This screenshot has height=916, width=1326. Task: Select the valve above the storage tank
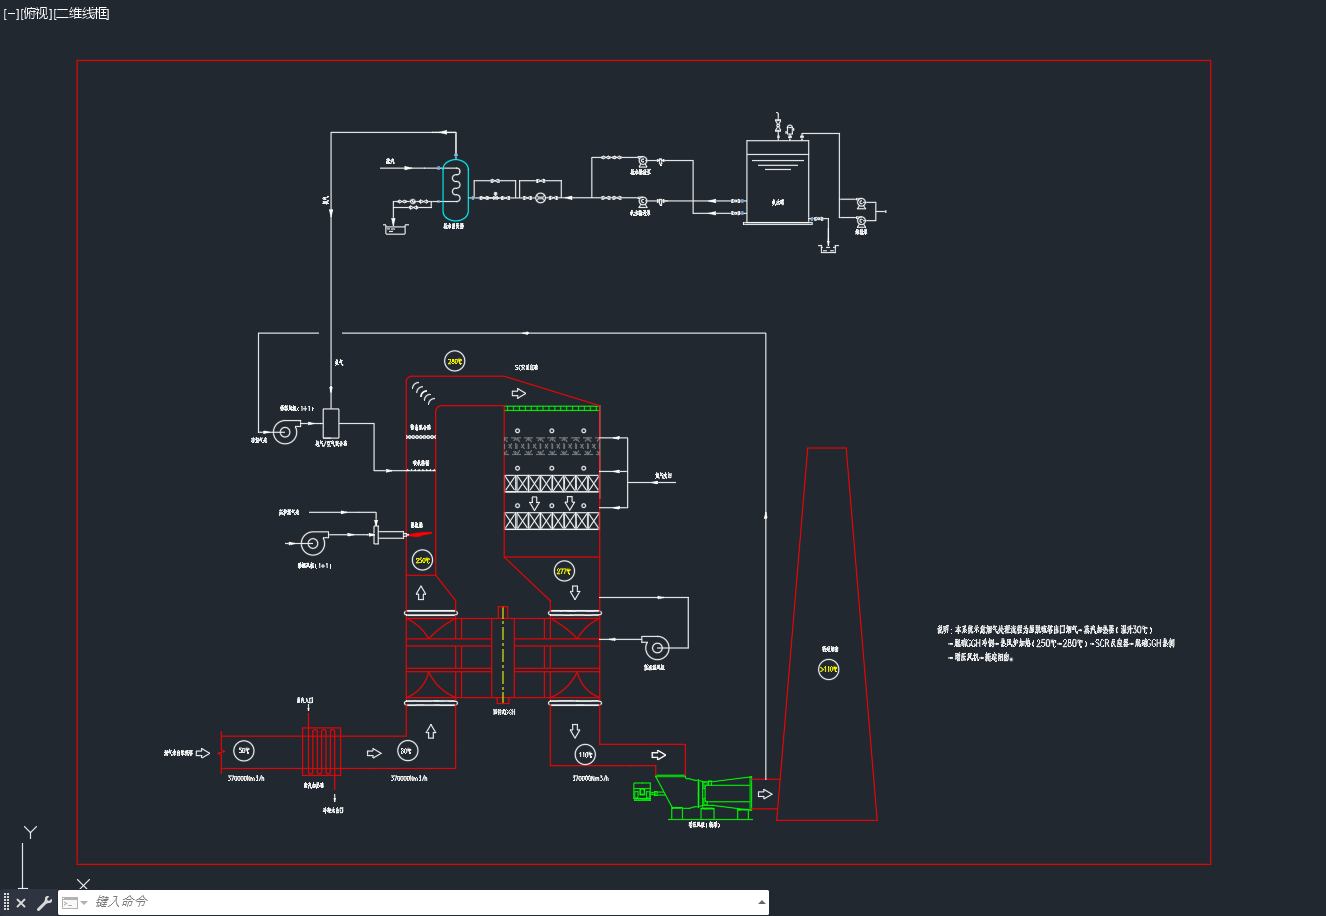[x=778, y=126]
